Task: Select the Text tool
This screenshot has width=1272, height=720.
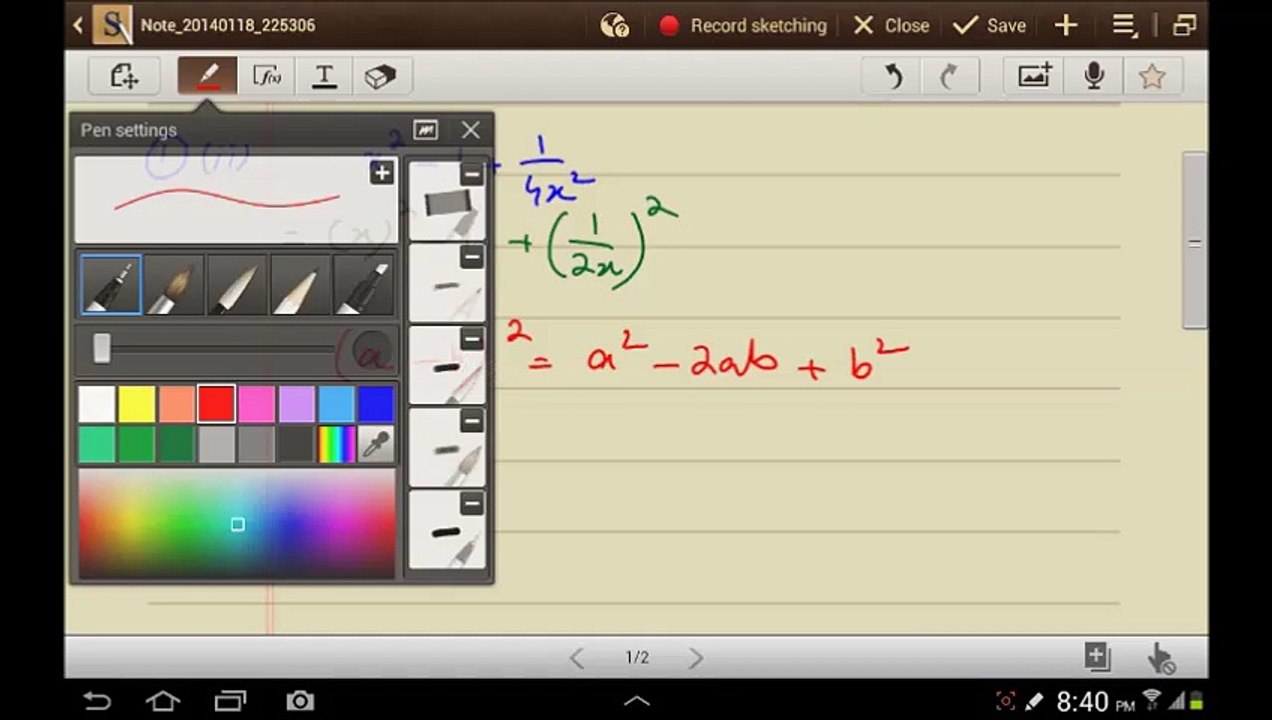Action: [324, 76]
